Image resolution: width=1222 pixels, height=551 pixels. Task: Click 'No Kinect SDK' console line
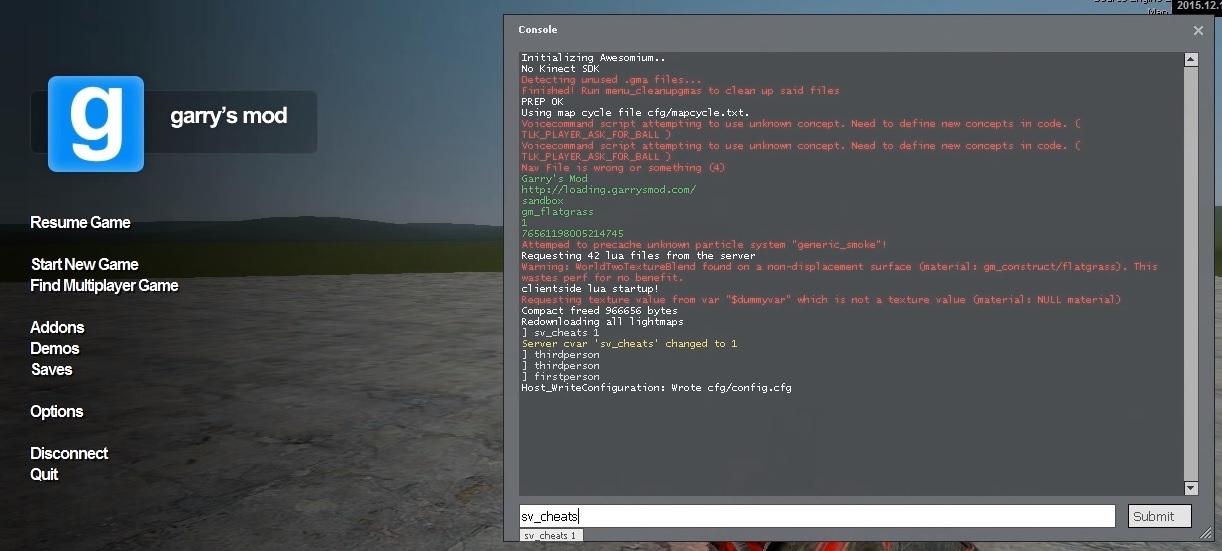(560, 69)
